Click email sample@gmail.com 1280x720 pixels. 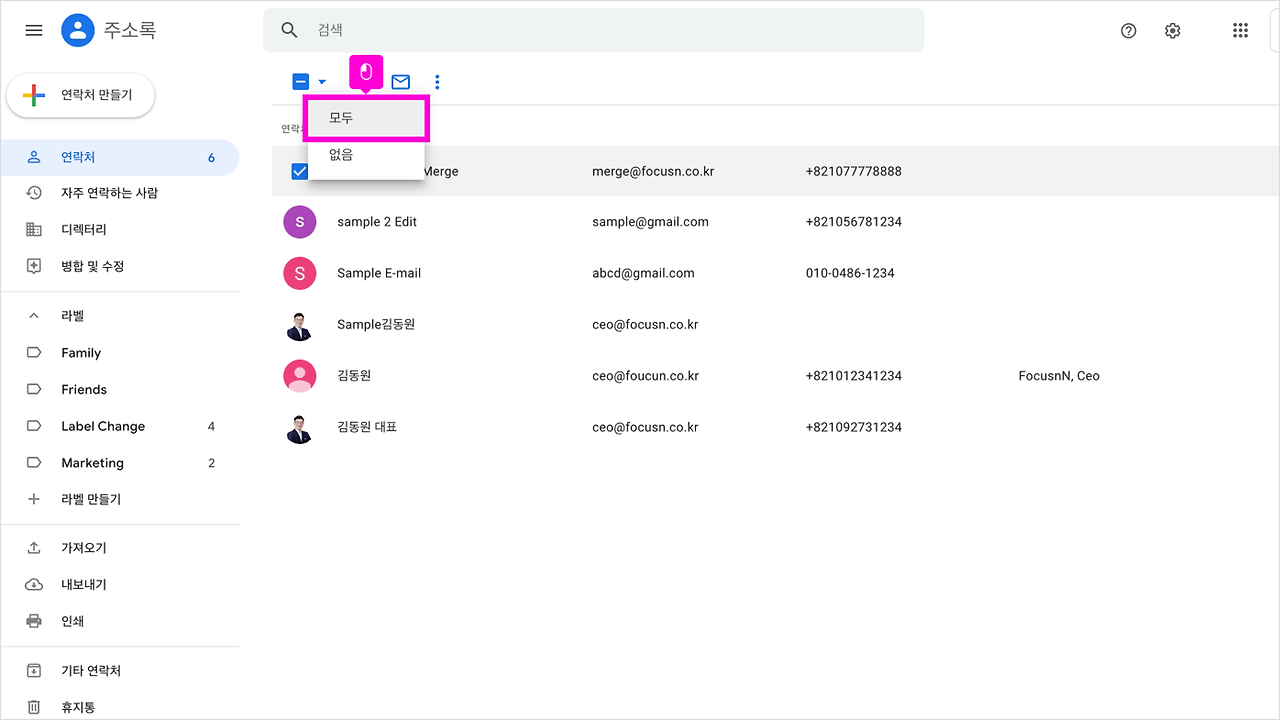point(650,222)
